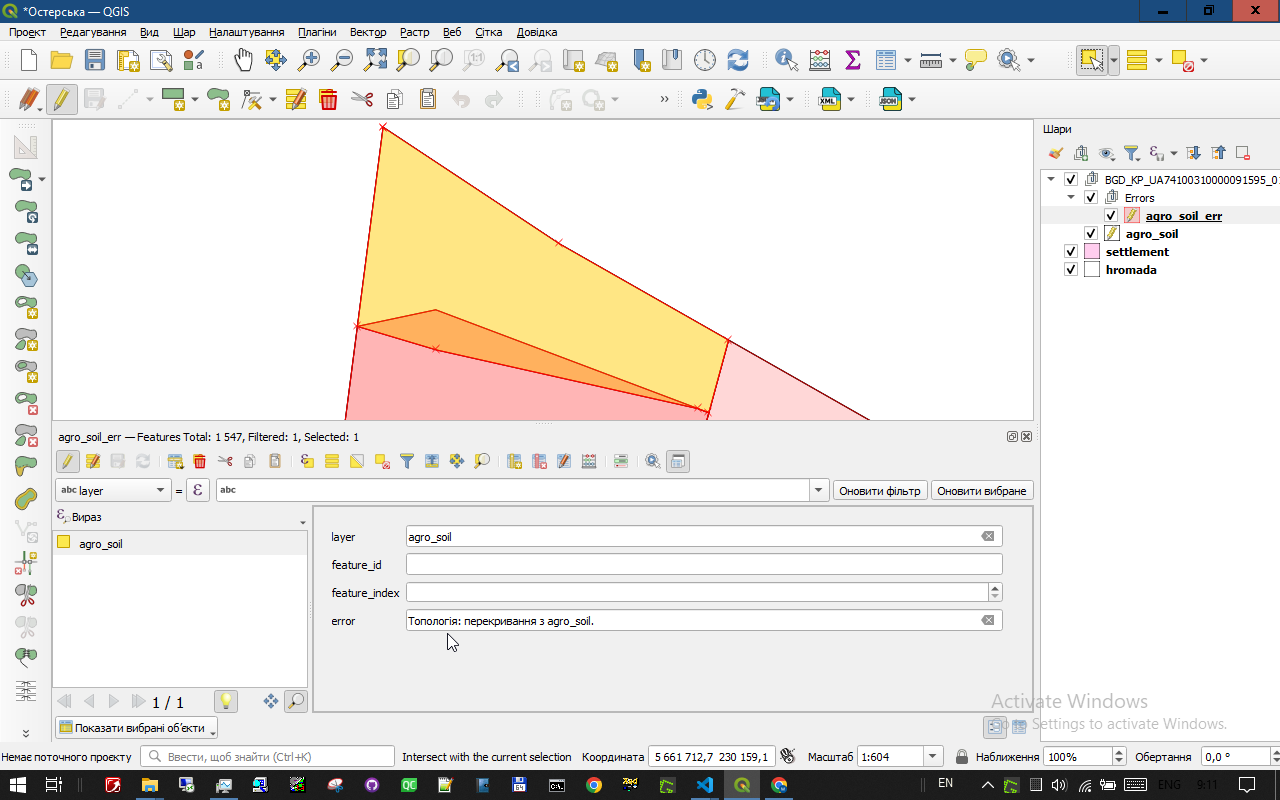
Task: Click the pink settlement layer color swatch
Action: [1091, 252]
